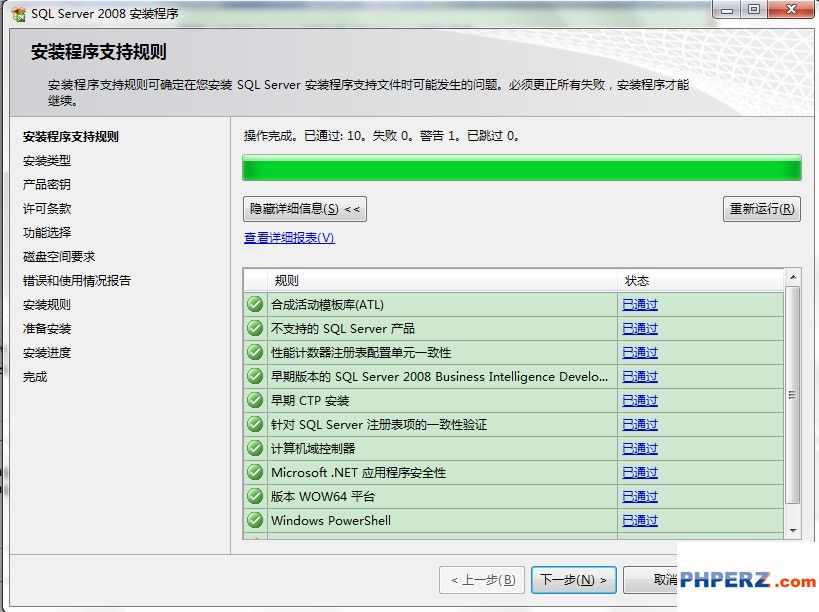Click rule text Windows PowerShell
This screenshot has width=819, height=612.
[331, 521]
